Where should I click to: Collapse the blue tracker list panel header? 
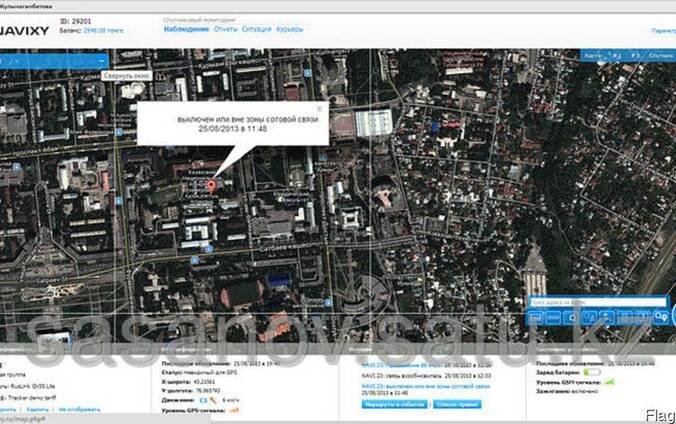pyautogui.click(x=101, y=62)
